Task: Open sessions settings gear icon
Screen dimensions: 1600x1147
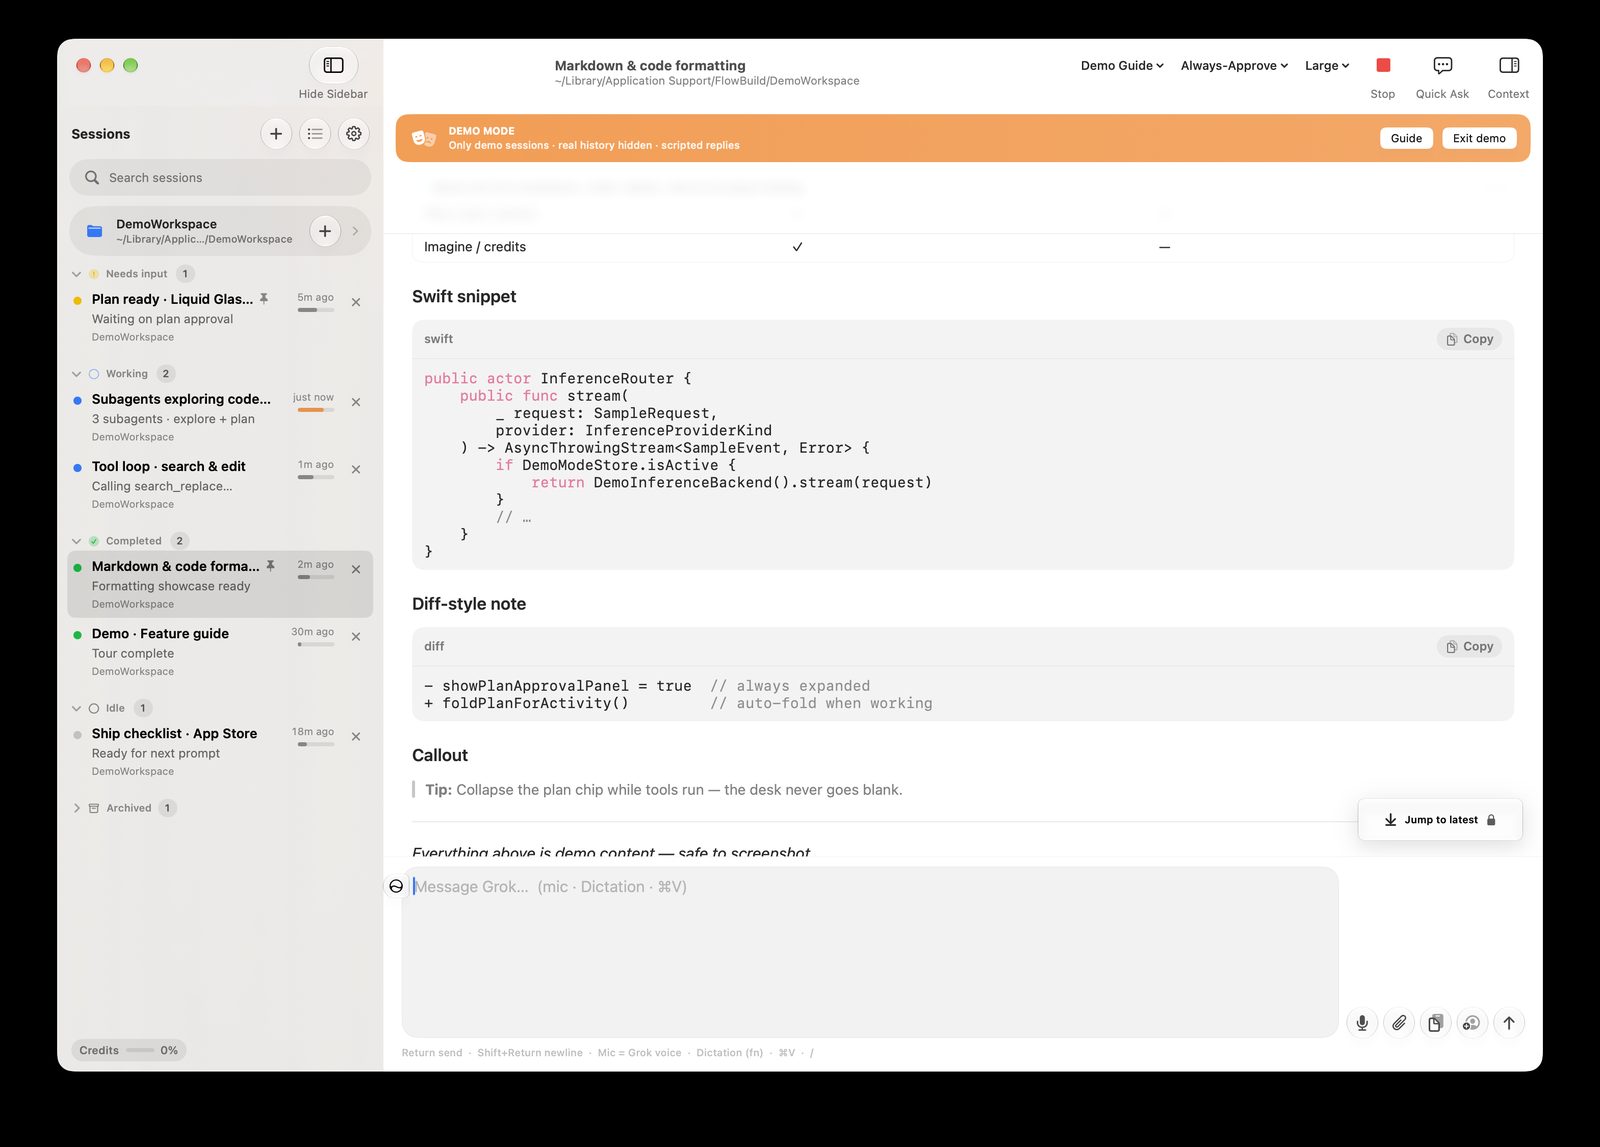Action: 354,133
